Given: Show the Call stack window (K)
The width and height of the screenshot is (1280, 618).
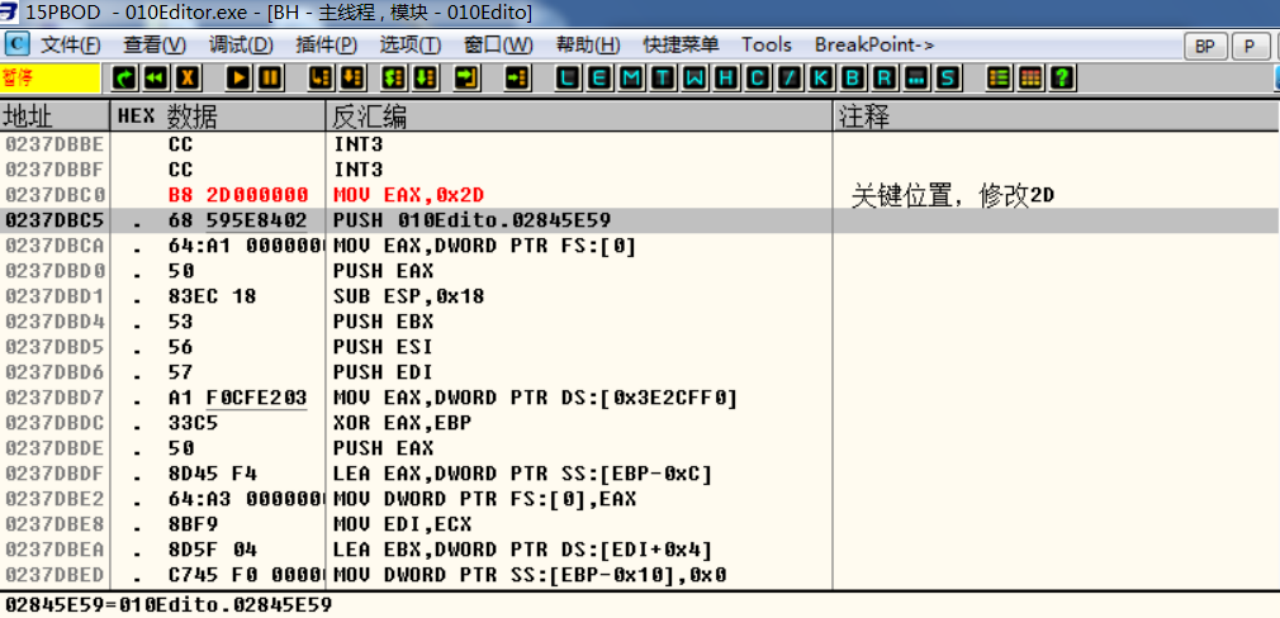Looking at the screenshot, I should pyautogui.click(x=821, y=78).
